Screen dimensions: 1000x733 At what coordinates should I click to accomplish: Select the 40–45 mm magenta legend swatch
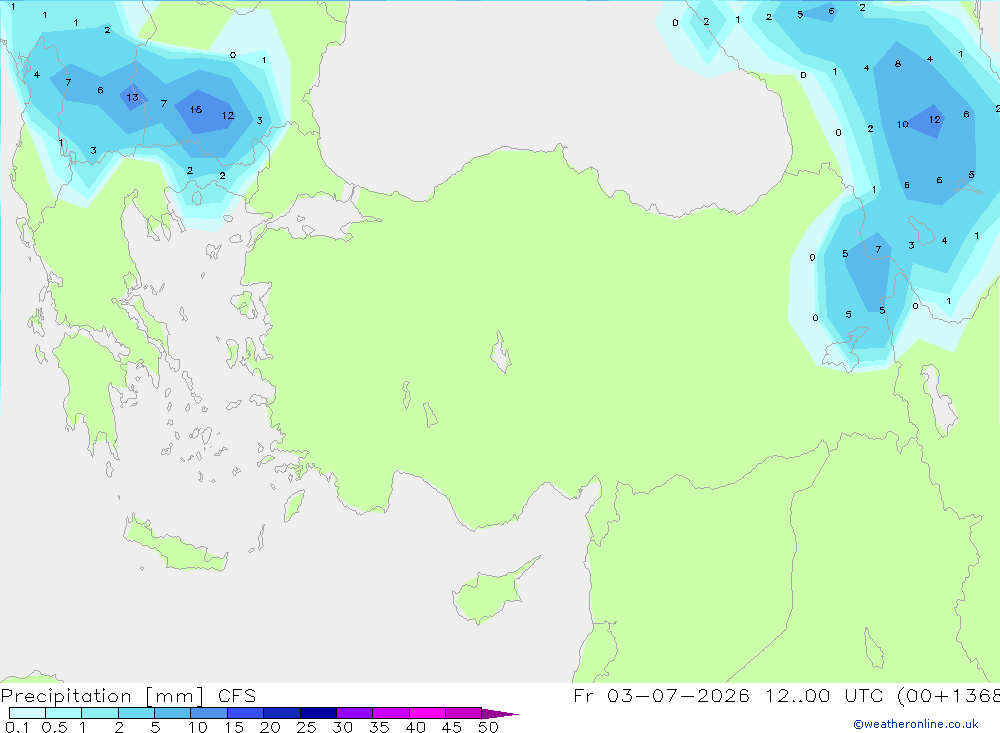click(427, 713)
